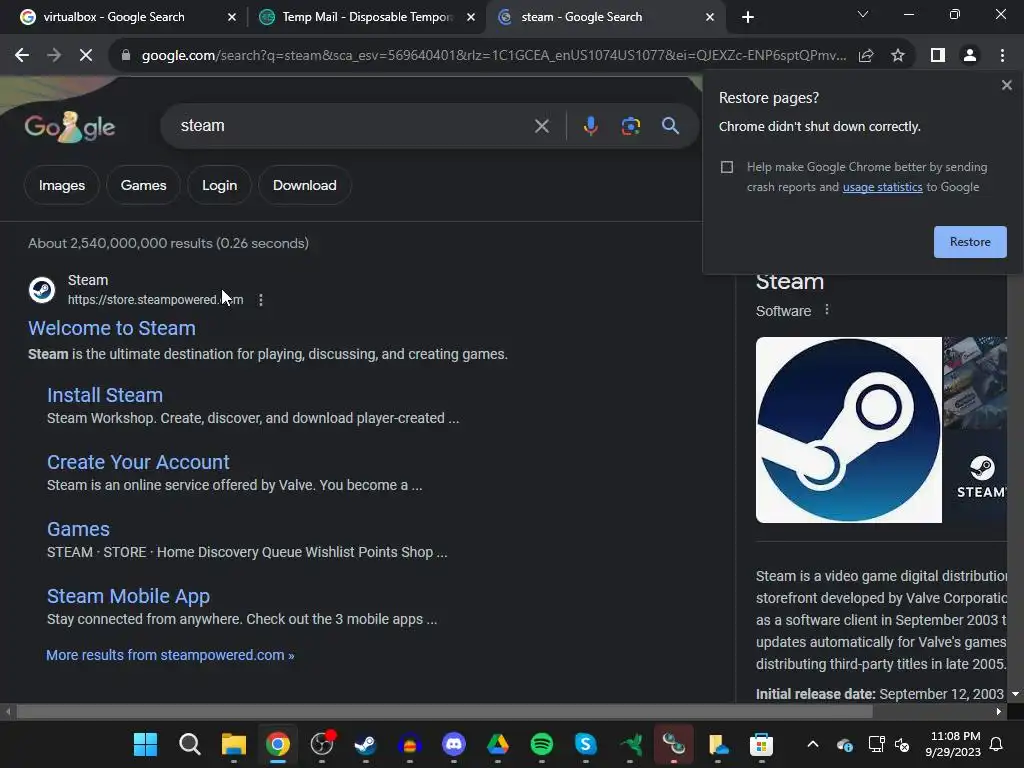This screenshot has height=768, width=1024.
Task: Enable sending crash reports checkbox
Action: pyautogui.click(x=727, y=167)
